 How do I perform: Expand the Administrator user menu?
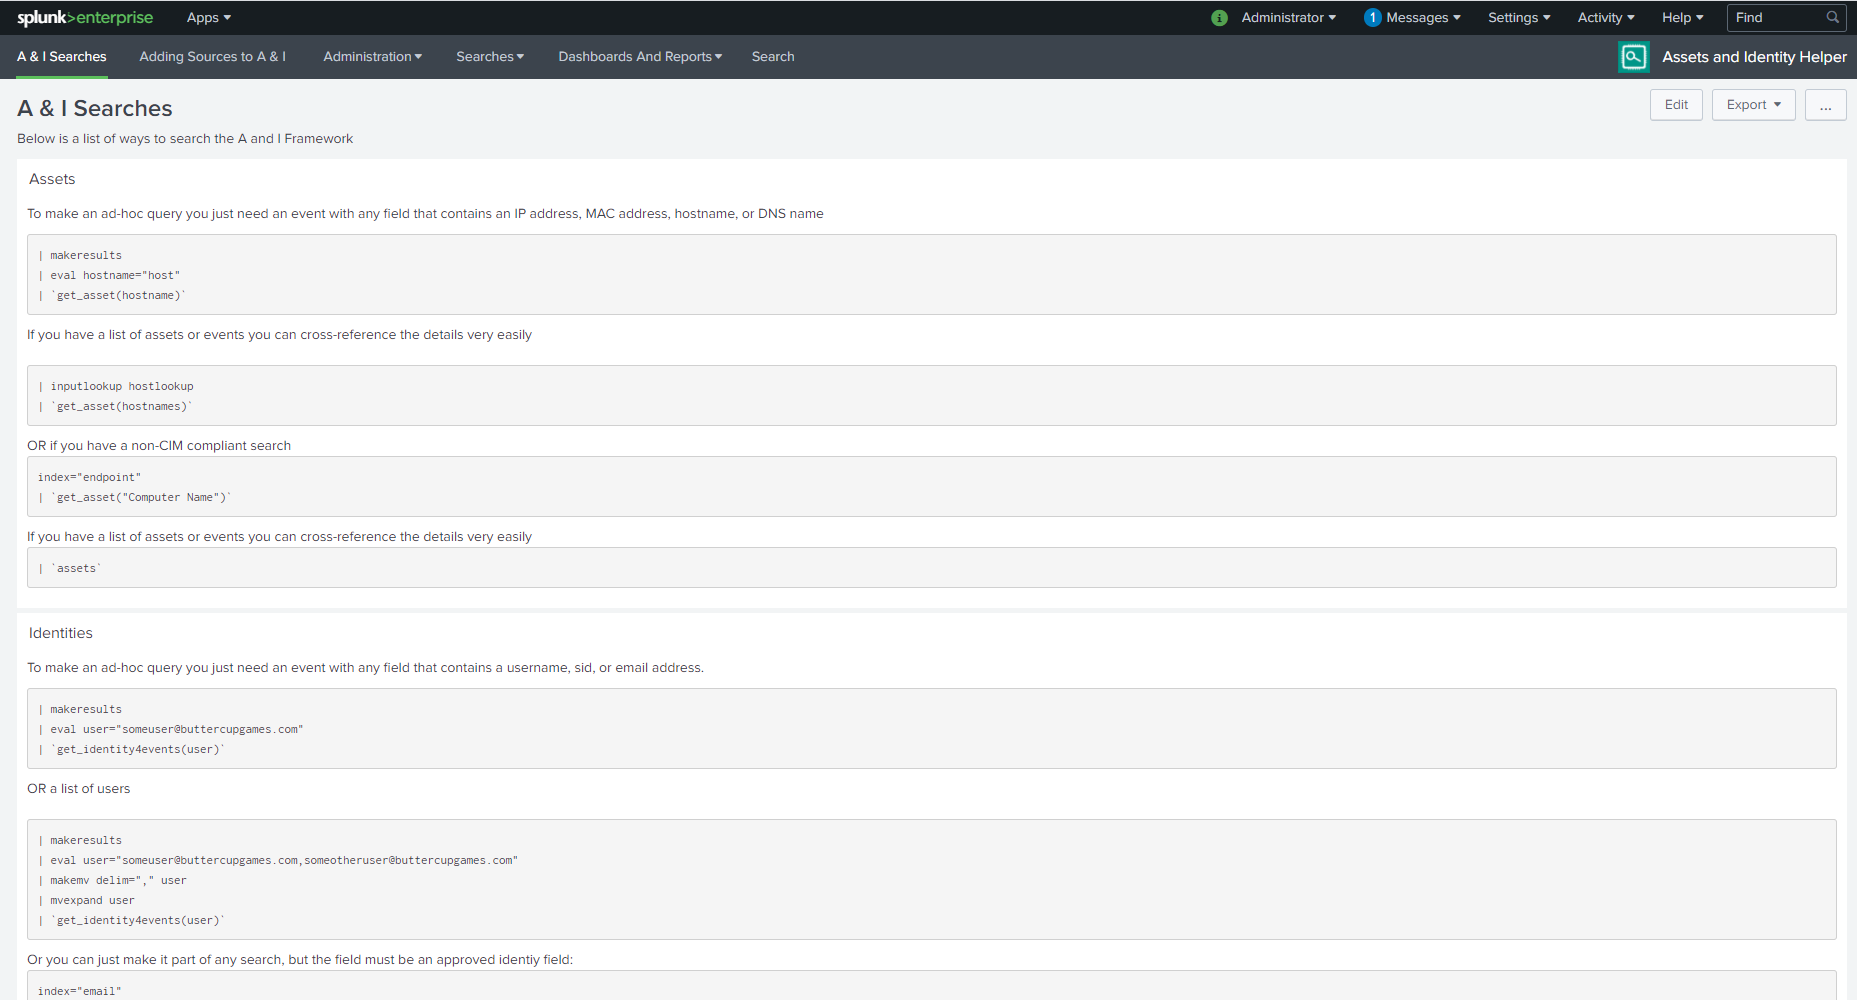click(x=1288, y=18)
